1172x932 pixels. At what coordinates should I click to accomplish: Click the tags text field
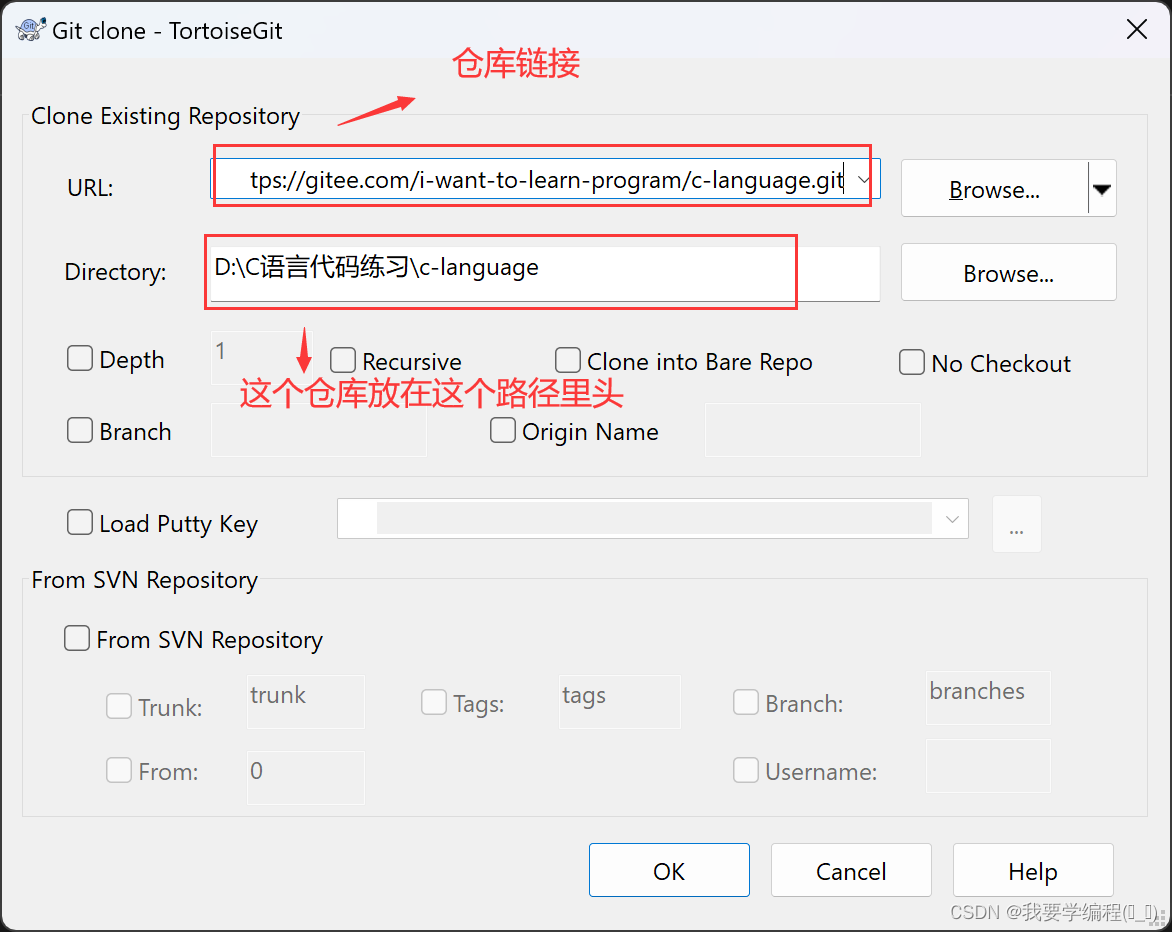(620, 702)
